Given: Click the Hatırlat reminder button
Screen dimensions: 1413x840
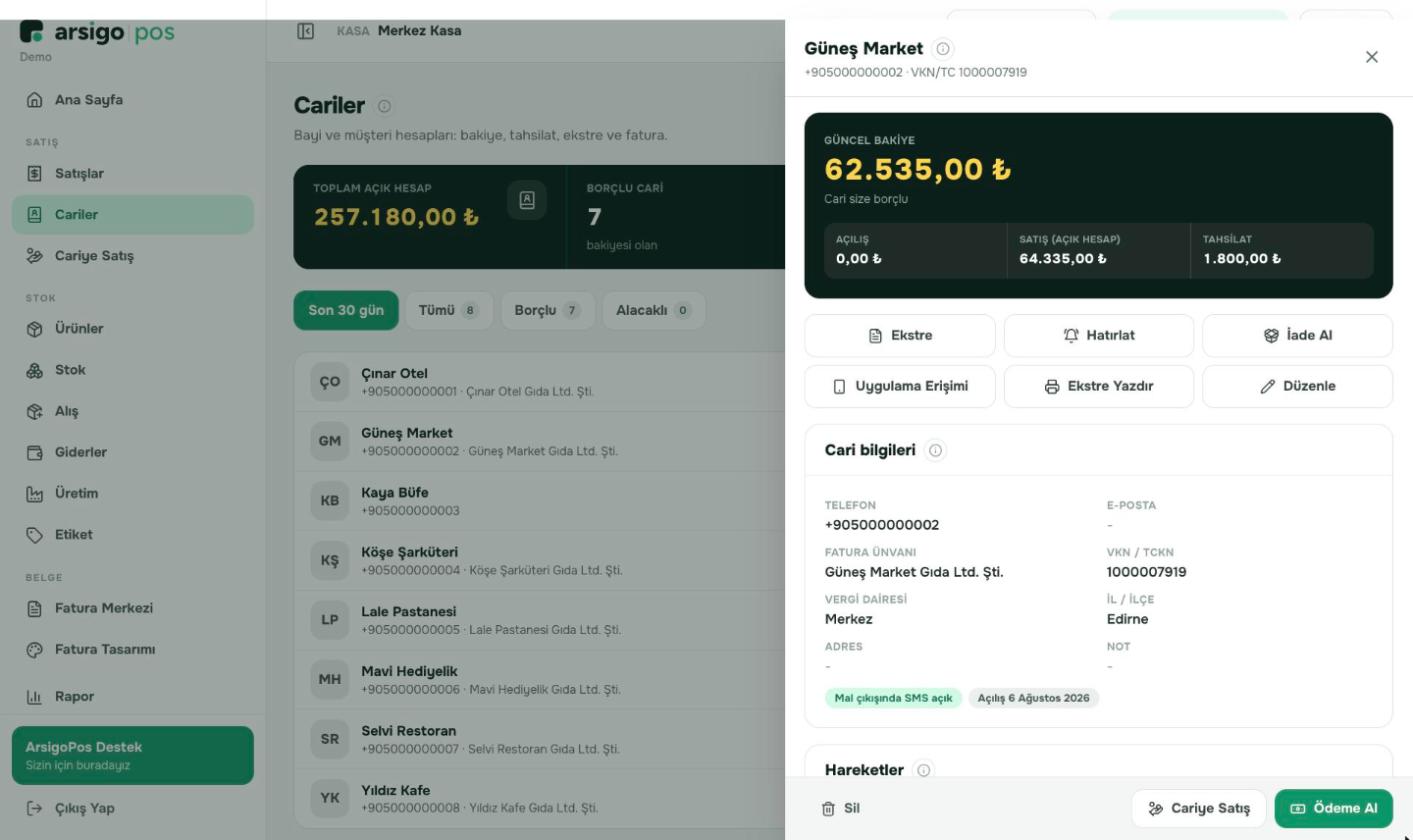Looking at the screenshot, I should (1099, 336).
